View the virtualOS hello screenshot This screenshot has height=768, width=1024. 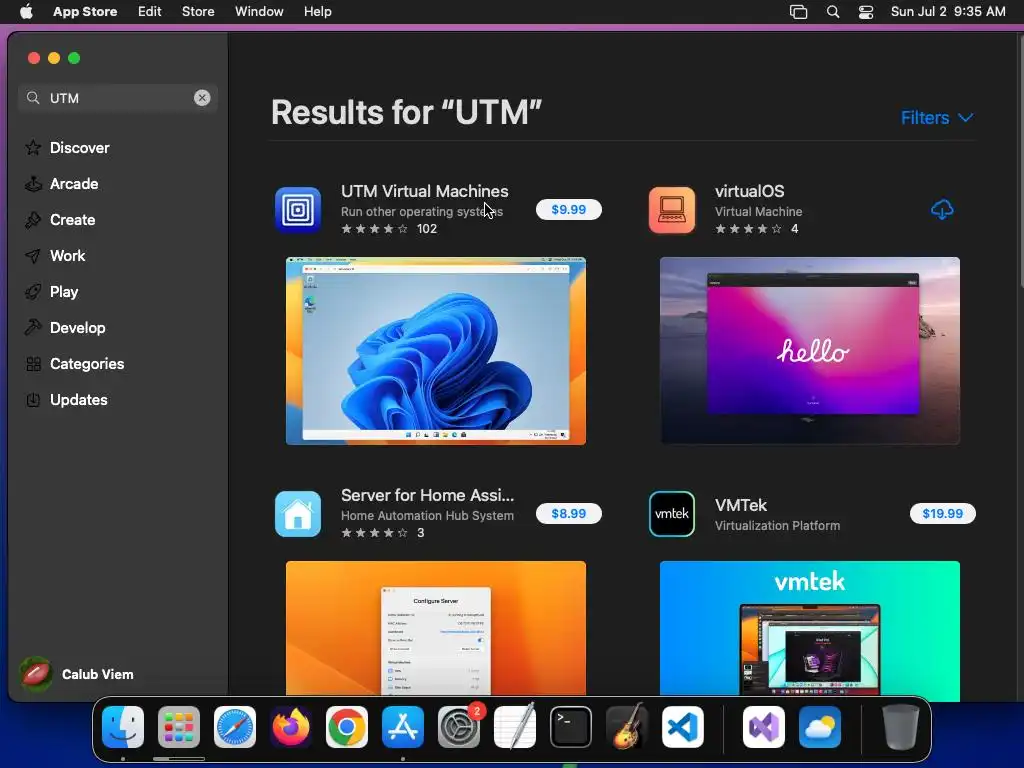click(x=810, y=351)
